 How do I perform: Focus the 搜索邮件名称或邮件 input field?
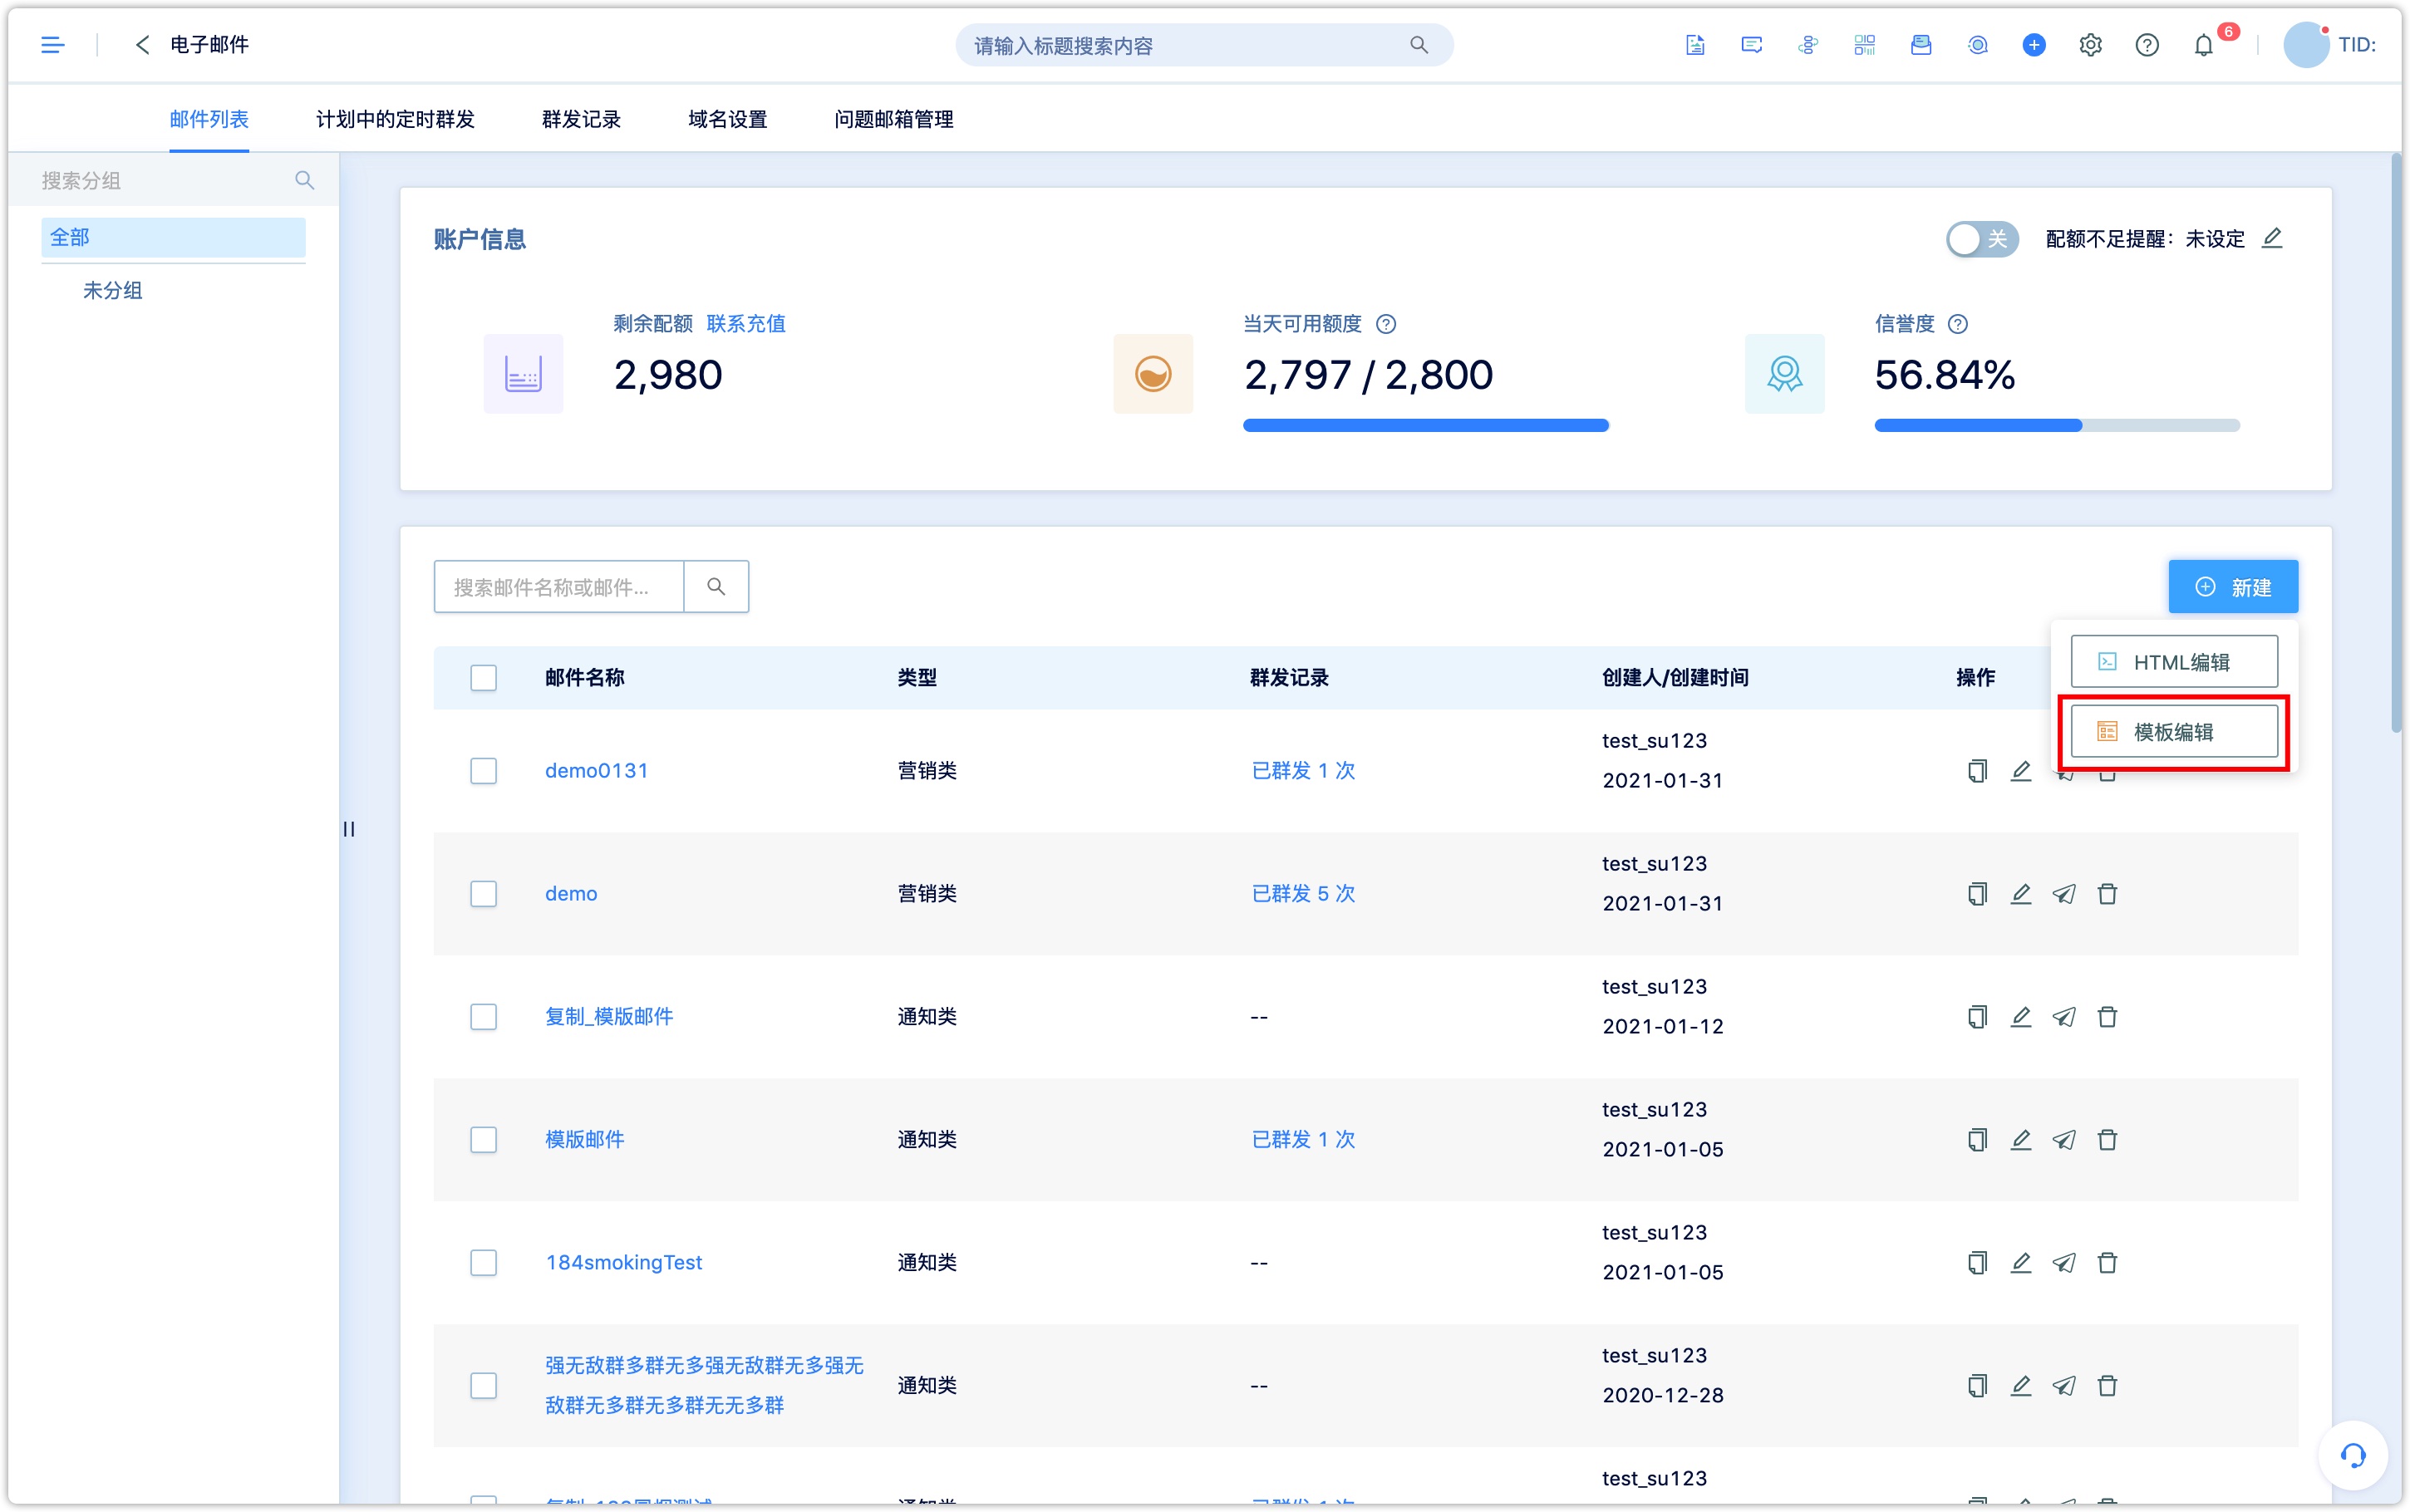coord(558,586)
